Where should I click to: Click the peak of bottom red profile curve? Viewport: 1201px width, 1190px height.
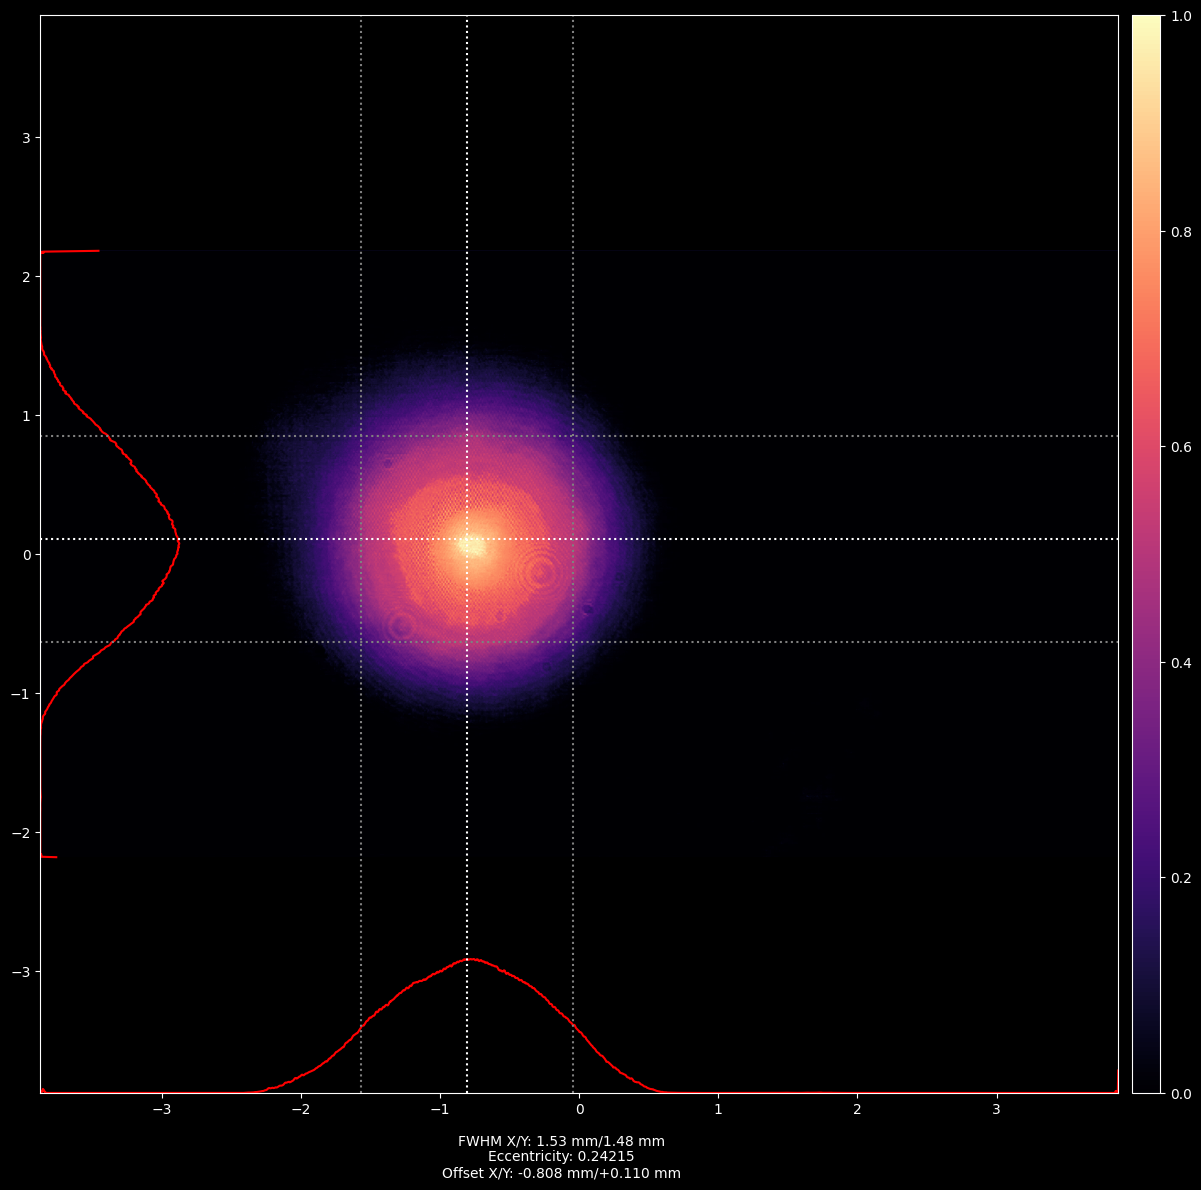(x=470, y=959)
